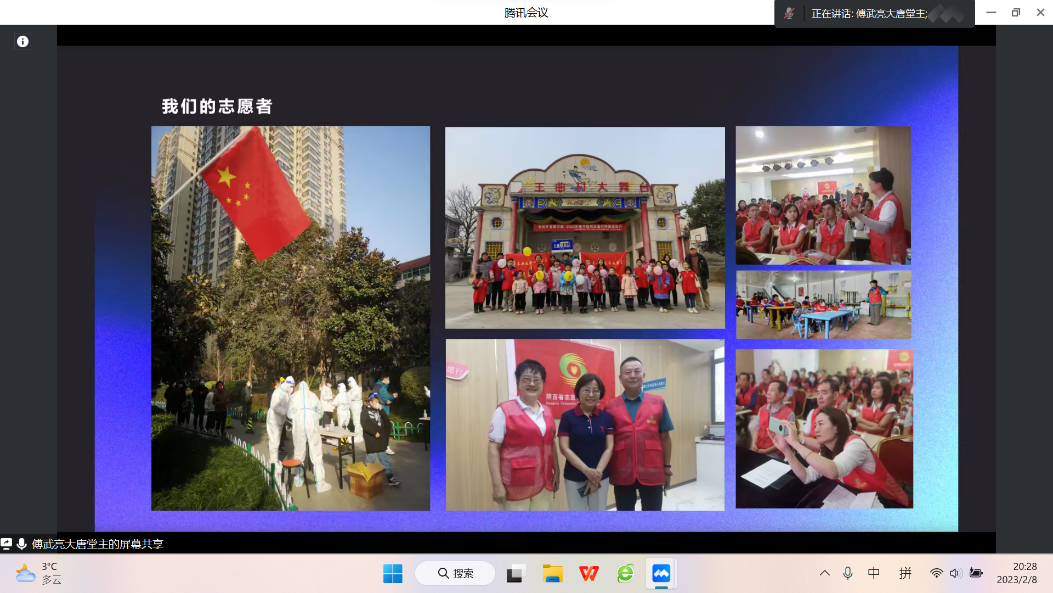Open the Windows Start menu
This screenshot has height=593, width=1053.
(x=393, y=573)
